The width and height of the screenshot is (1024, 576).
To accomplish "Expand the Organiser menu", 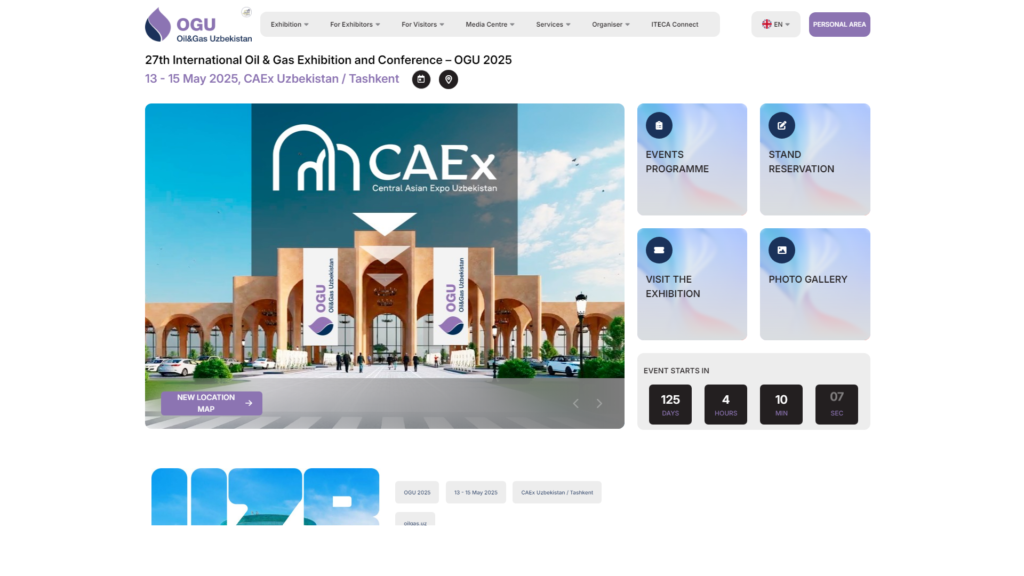I will [x=611, y=24].
